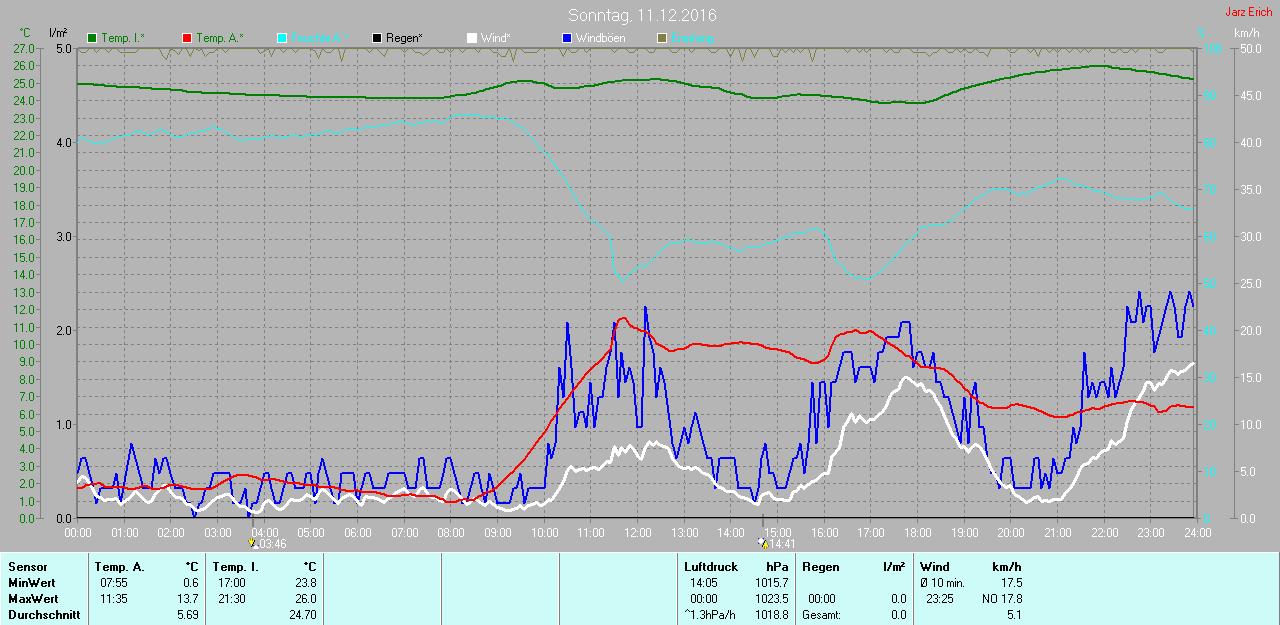
Task: Click the indoor minimum value 23.8
Action: click(304, 583)
